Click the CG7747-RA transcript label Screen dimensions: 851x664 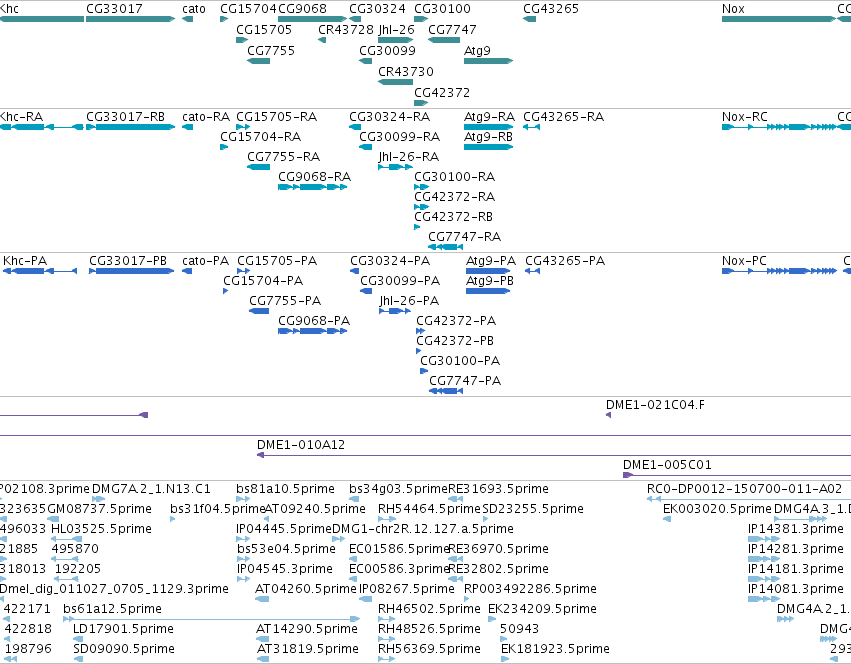[x=465, y=237]
